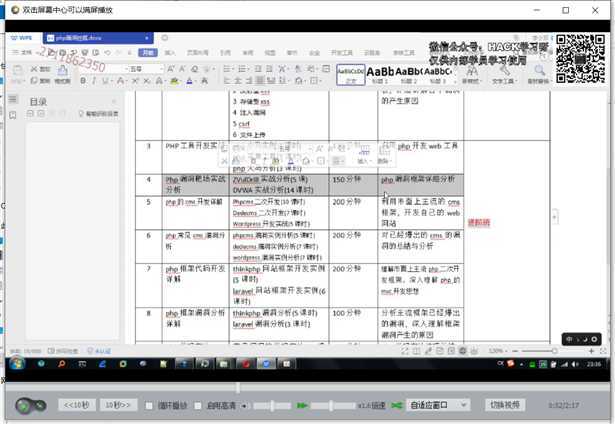Open the 文件 menu in WPS
Viewport: 615px width, 424px height.
pos(23,52)
